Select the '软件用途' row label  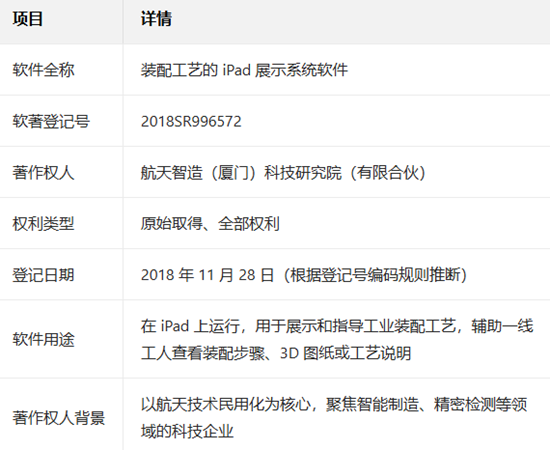(43, 339)
